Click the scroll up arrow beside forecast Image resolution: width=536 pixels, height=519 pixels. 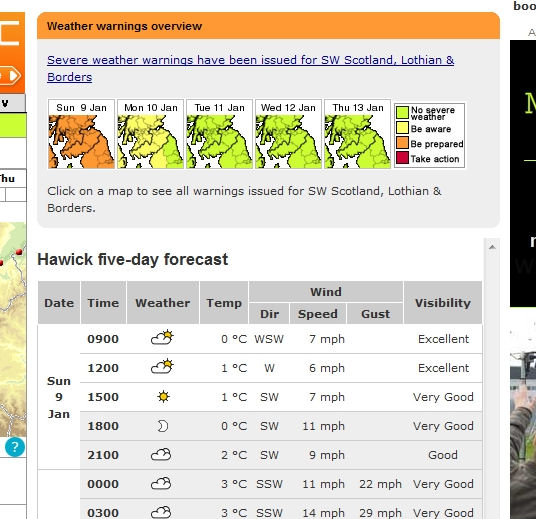pyautogui.click(x=492, y=247)
